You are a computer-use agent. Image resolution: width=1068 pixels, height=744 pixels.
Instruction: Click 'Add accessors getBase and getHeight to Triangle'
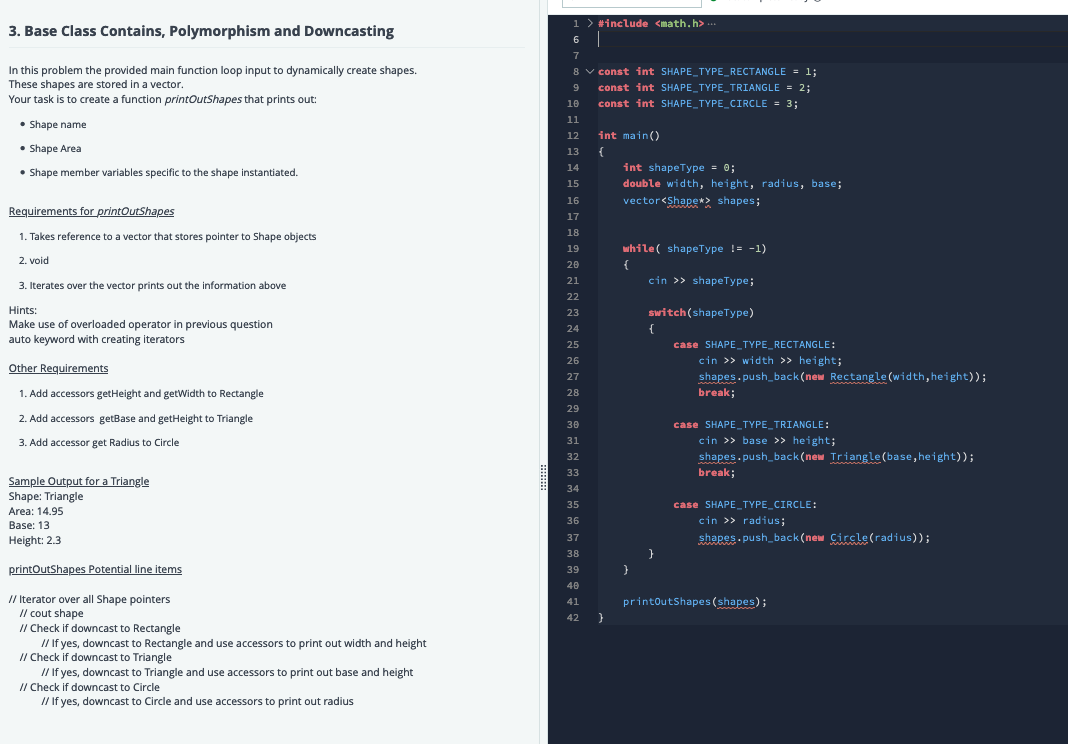[141, 418]
